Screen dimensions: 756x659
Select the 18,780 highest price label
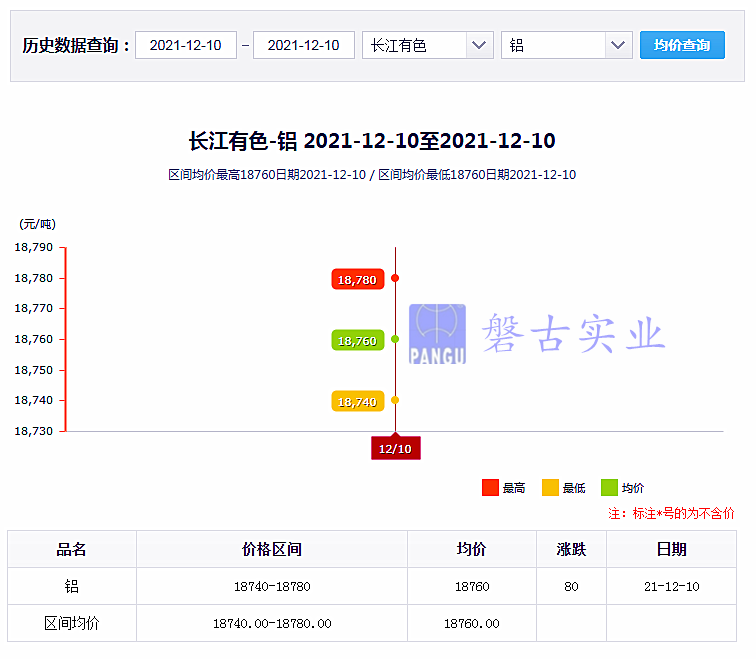click(358, 279)
